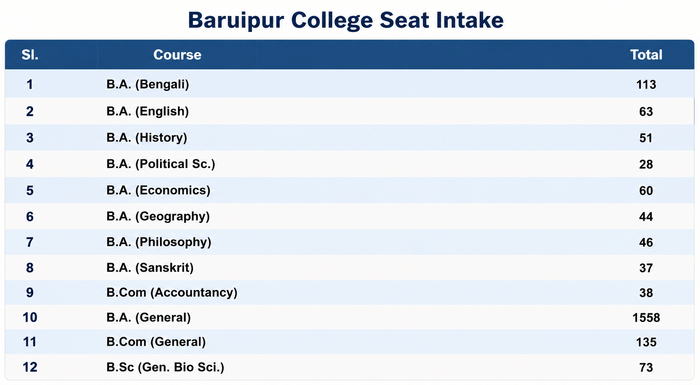Viewport: 700px width, 385px height.
Task: Select the B.Sc (Gen. Bio Sci.) entry
Action: tap(165, 367)
